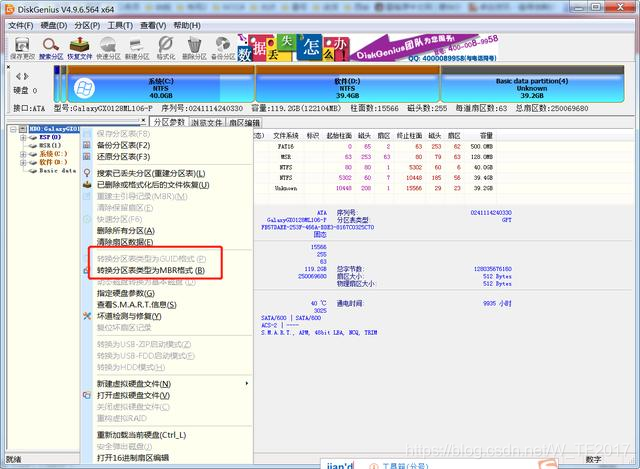Click the 格式化 toolbar icon
The width and height of the screenshot is (640, 469).
pyautogui.click(x=166, y=48)
